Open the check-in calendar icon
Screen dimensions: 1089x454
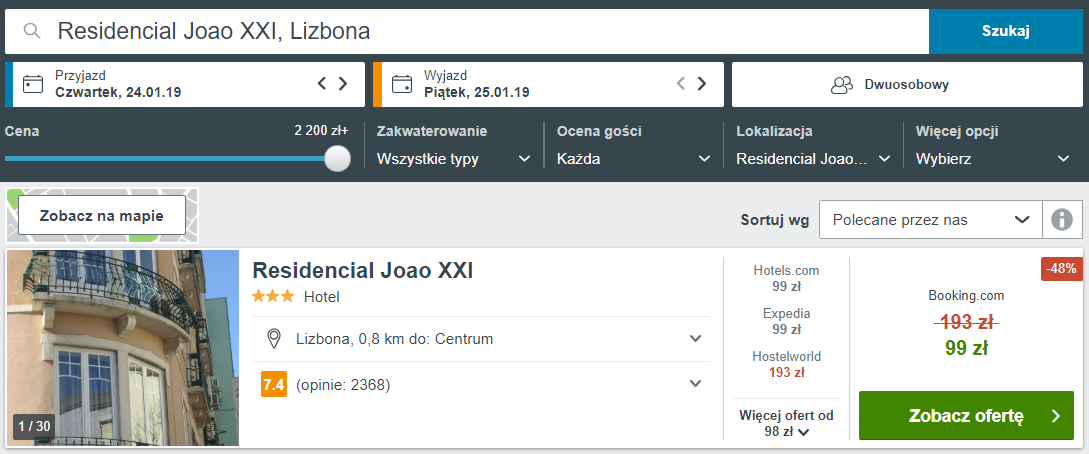tap(33, 84)
